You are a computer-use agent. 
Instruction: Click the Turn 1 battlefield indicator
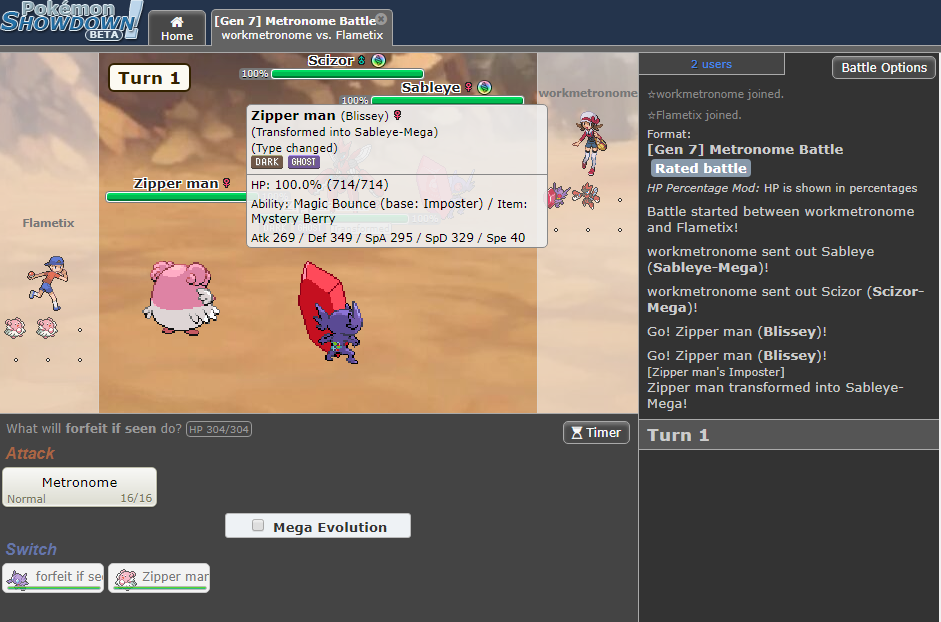[x=149, y=78]
